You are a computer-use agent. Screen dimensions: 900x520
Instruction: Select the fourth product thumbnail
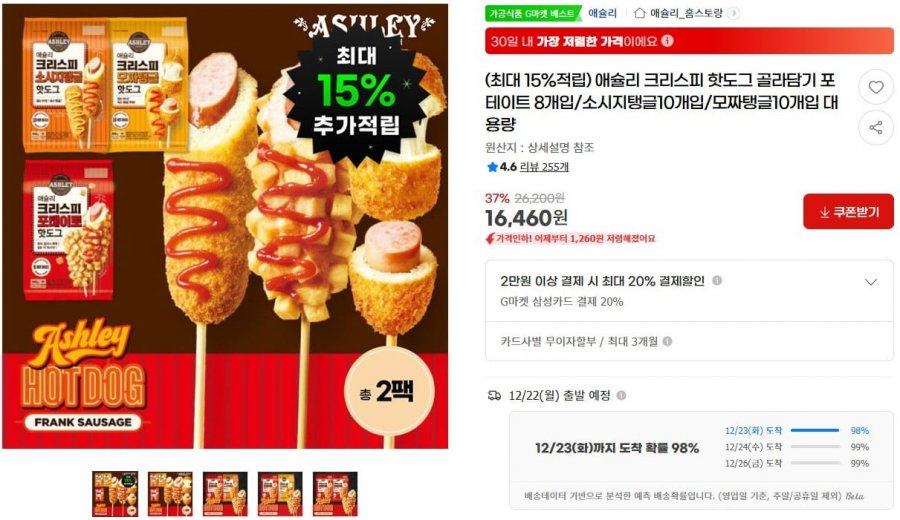280,494
